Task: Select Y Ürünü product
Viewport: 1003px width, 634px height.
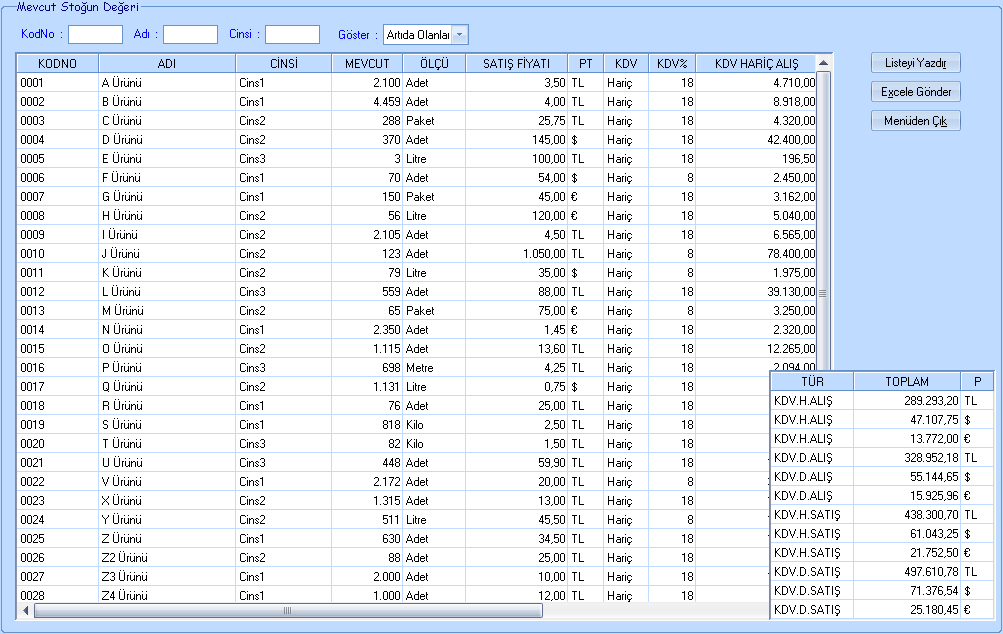Action: click(x=122, y=520)
